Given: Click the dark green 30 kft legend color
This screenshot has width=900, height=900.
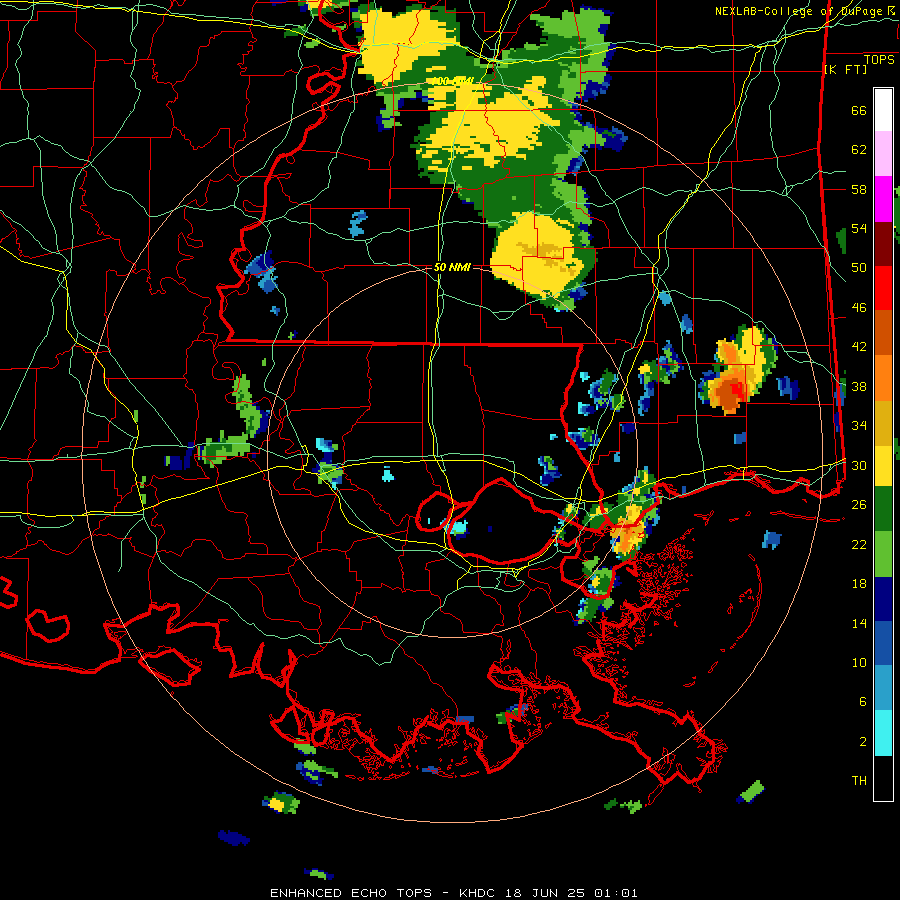Looking at the screenshot, I should [x=883, y=509].
